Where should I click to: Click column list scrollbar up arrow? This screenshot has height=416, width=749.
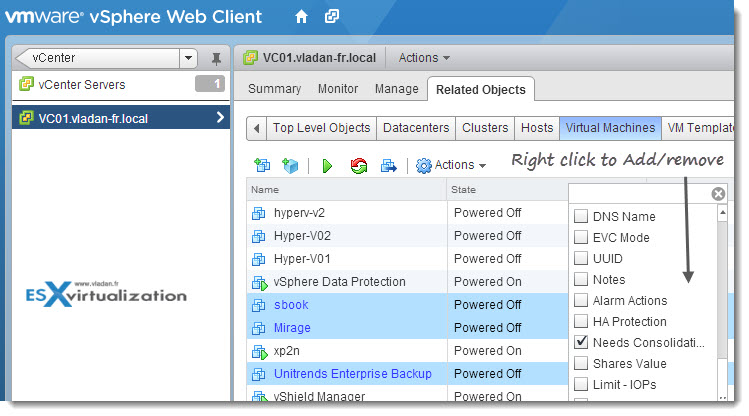[722, 213]
